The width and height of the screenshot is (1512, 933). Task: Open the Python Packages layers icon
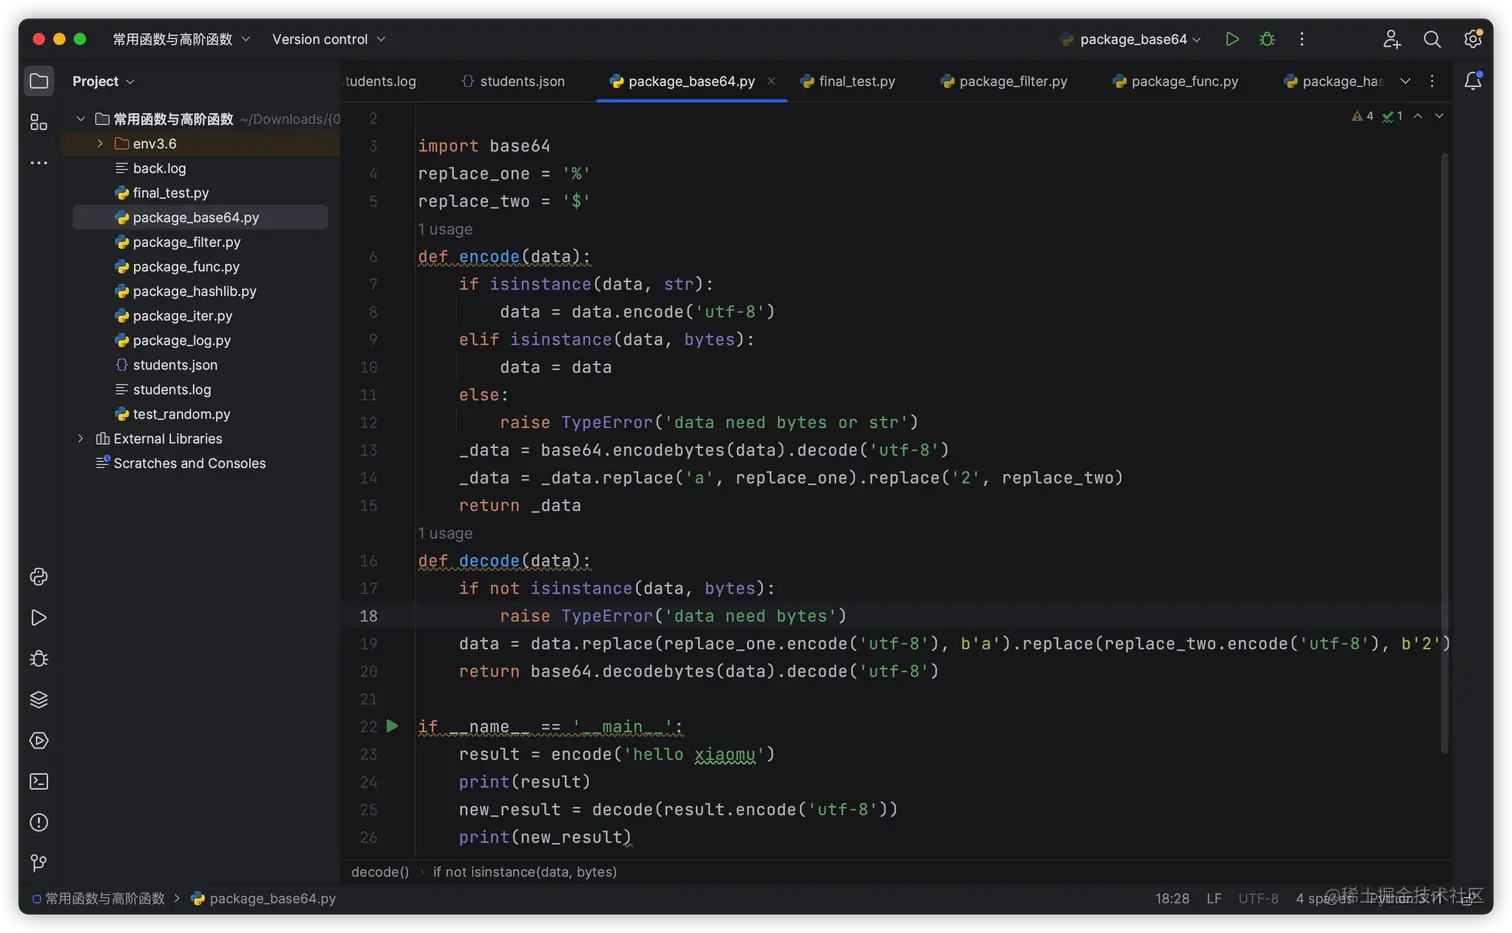point(39,700)
